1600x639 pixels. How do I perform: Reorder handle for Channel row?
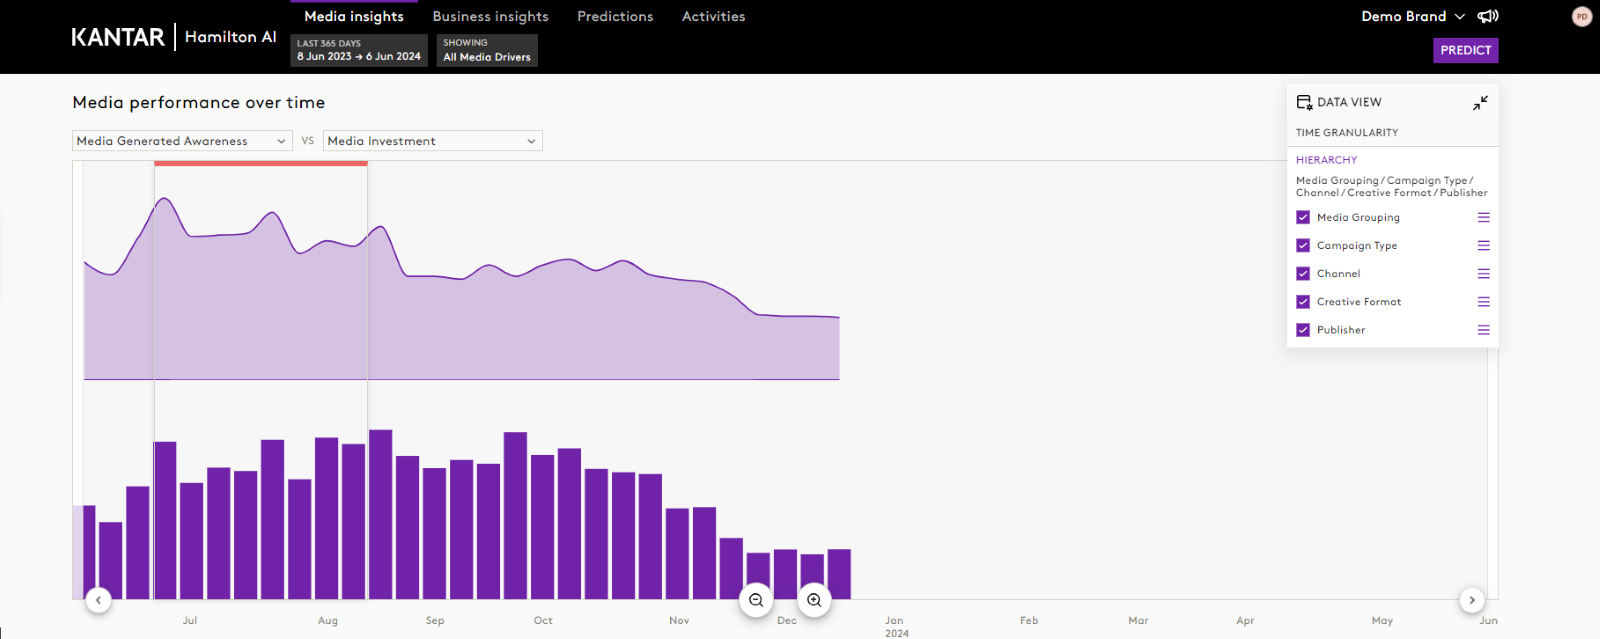point(1484,273)
